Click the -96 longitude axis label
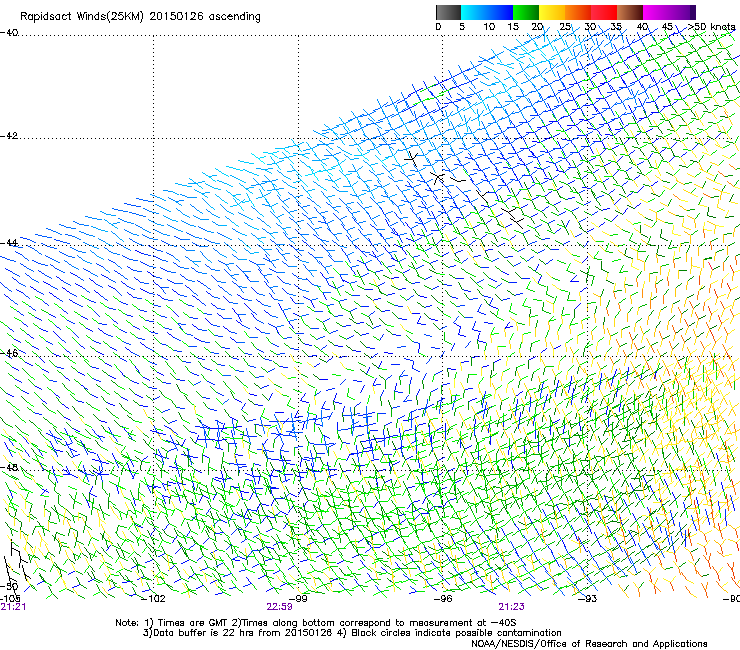Screen dimensions: 740x650 (x=443, y=599)
